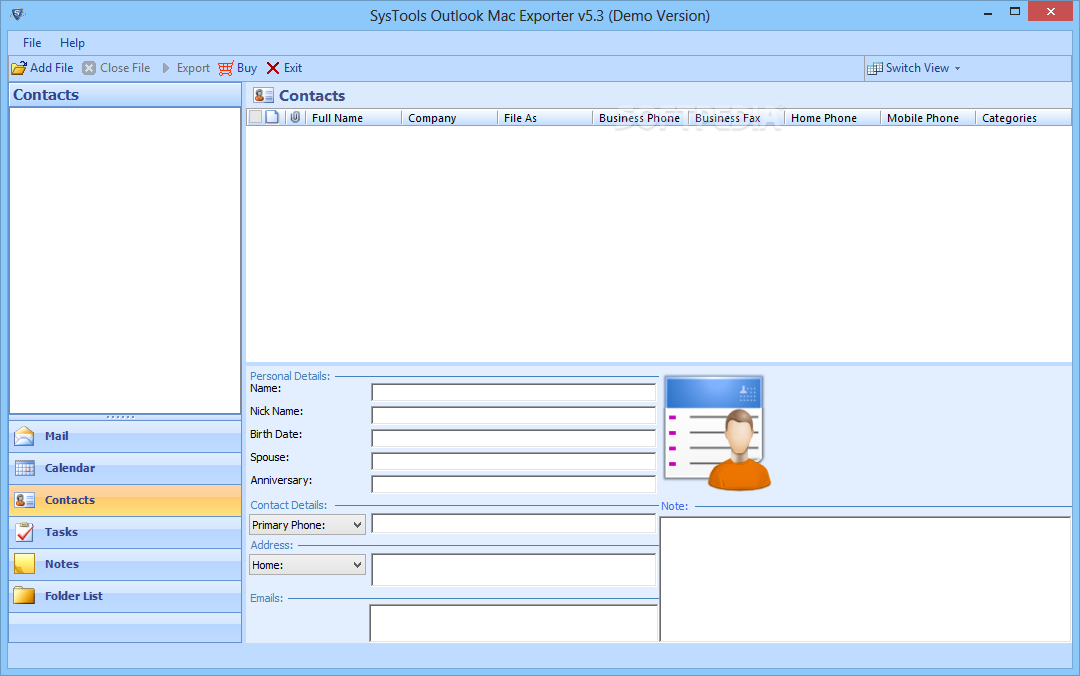This screenshot has height=676, width=1080.
Task: Expand the Switch View dropdown arrow
Action: pos(957,68)
